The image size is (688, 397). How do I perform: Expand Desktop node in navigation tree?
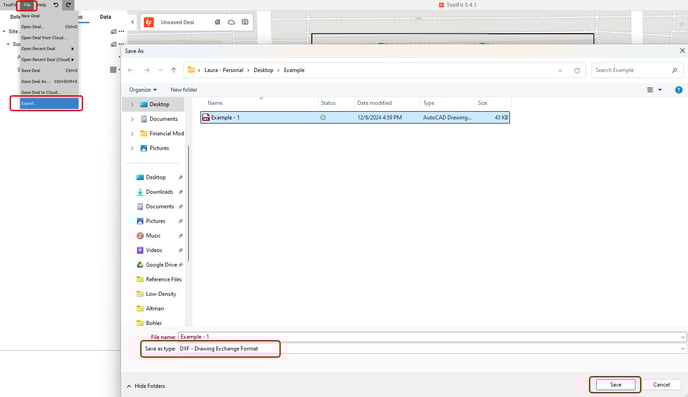click(x=132, y=104)
